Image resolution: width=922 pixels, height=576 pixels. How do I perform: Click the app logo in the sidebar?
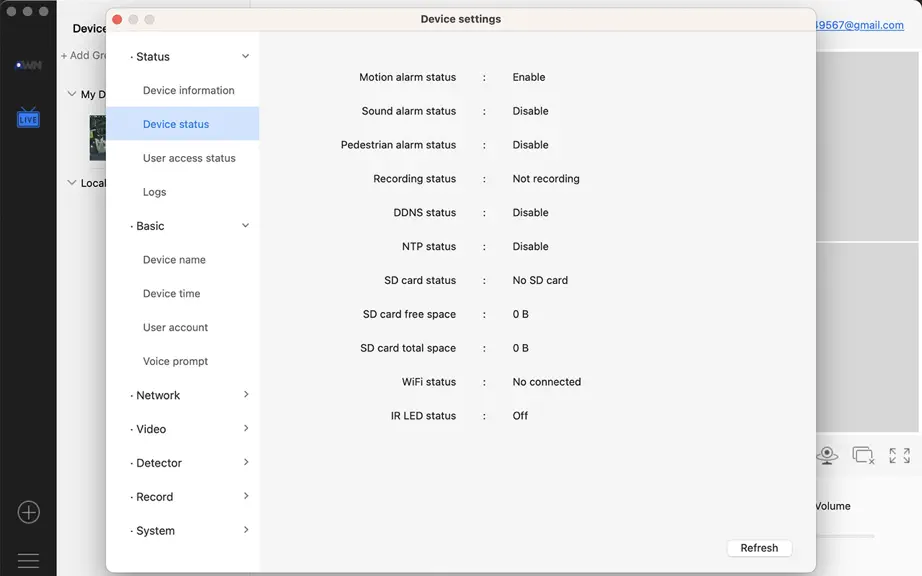[x=28, y=65]
